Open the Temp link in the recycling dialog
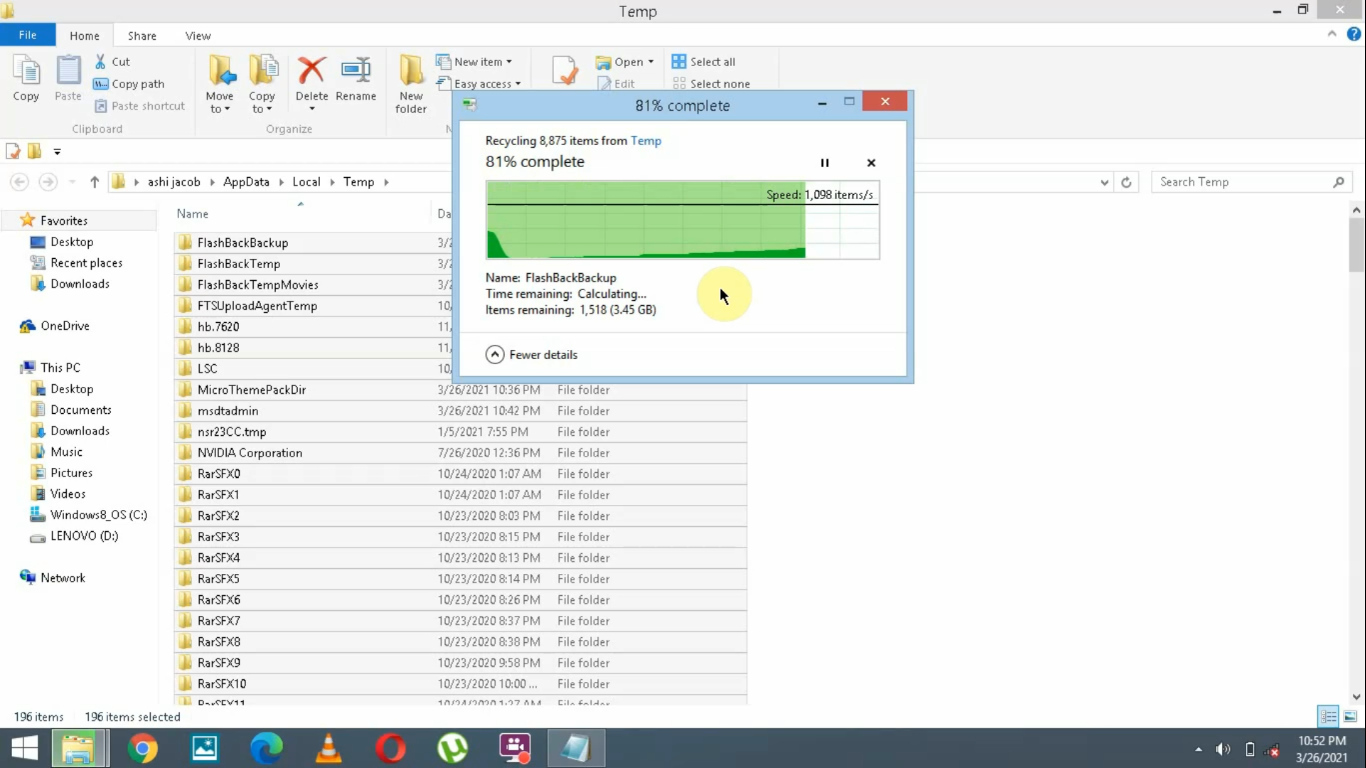Screen dimensions: 1366x768 [645, 140]
